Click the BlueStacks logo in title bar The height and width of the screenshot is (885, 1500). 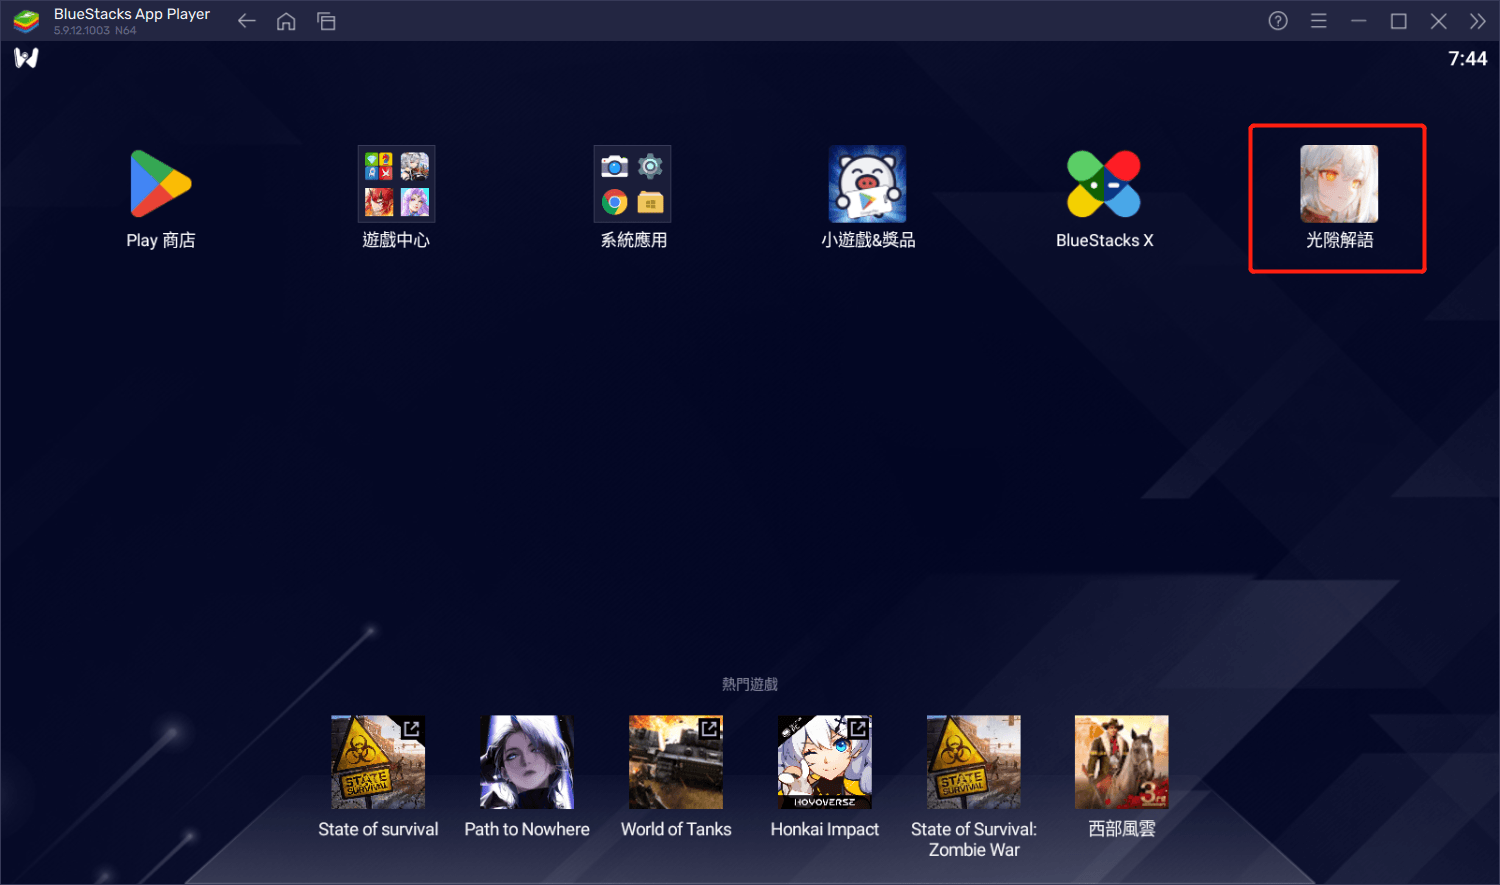click(27, 21)
